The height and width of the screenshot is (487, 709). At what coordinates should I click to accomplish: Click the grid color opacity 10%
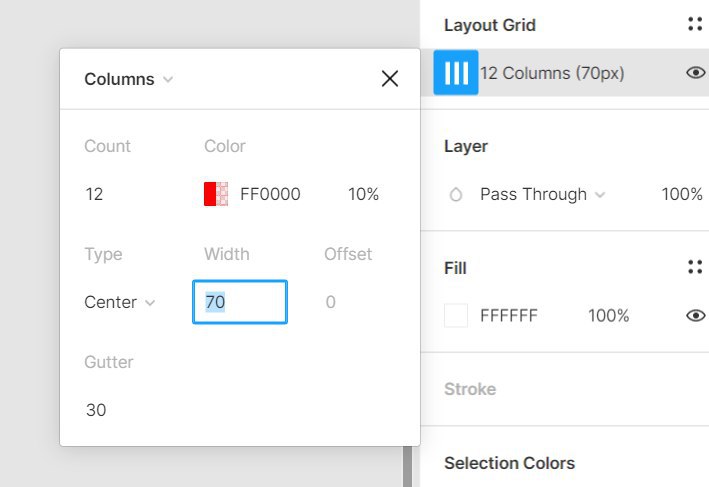pos(364,194)
